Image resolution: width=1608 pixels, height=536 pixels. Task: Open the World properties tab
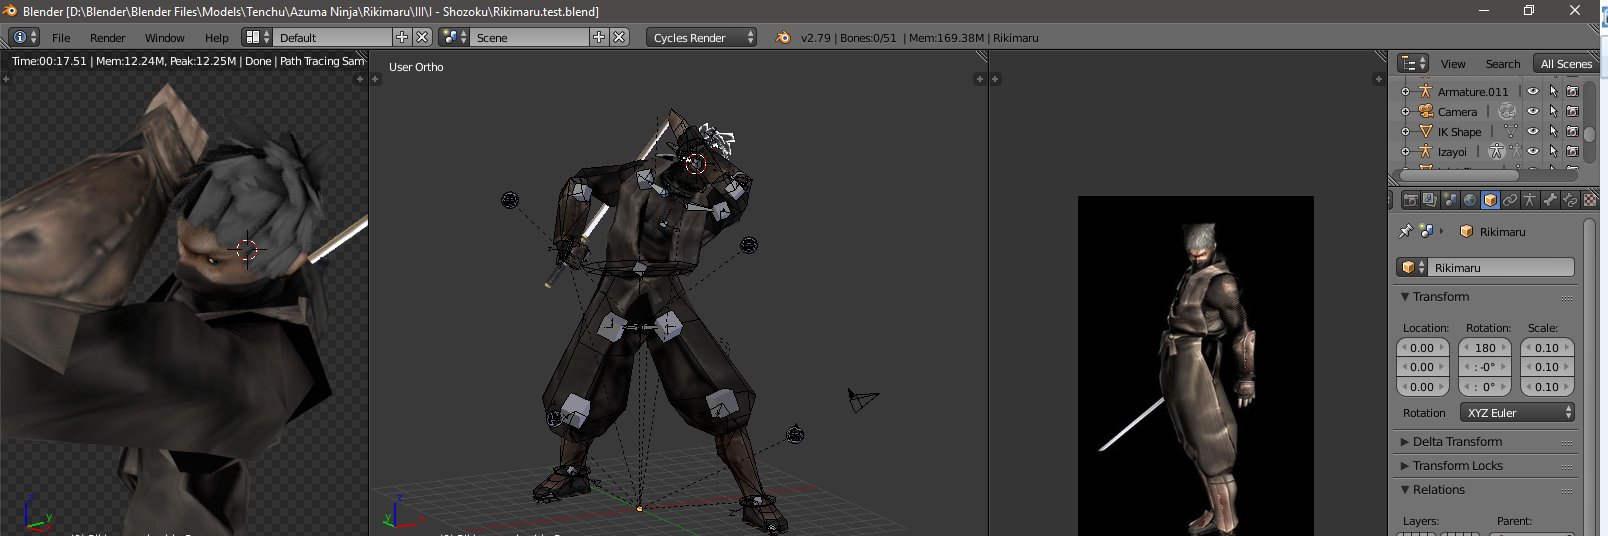click(1470, 200)
